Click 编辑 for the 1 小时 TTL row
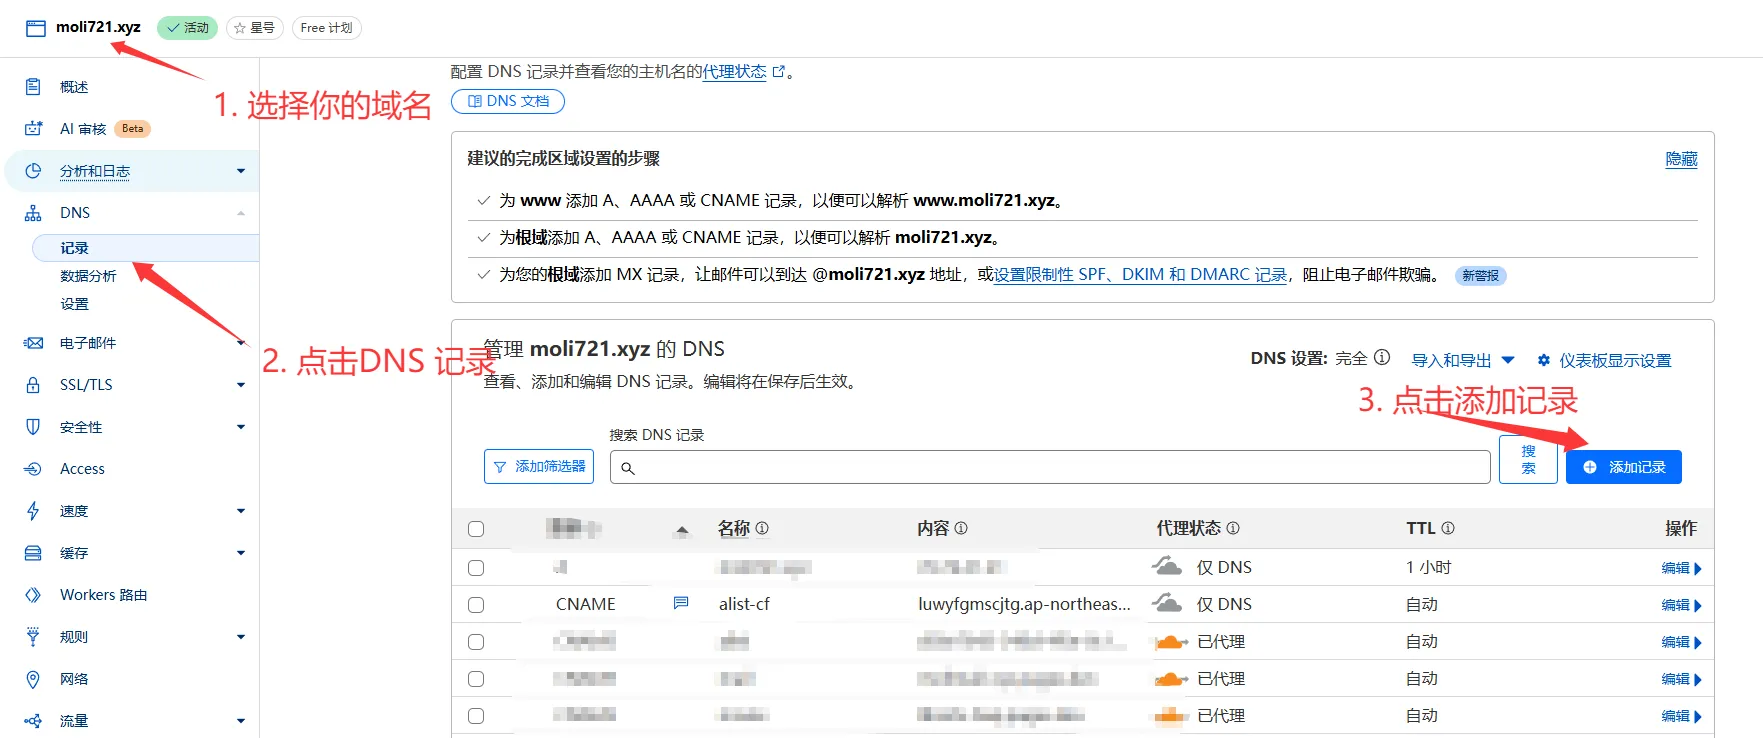 [1681, 568]
